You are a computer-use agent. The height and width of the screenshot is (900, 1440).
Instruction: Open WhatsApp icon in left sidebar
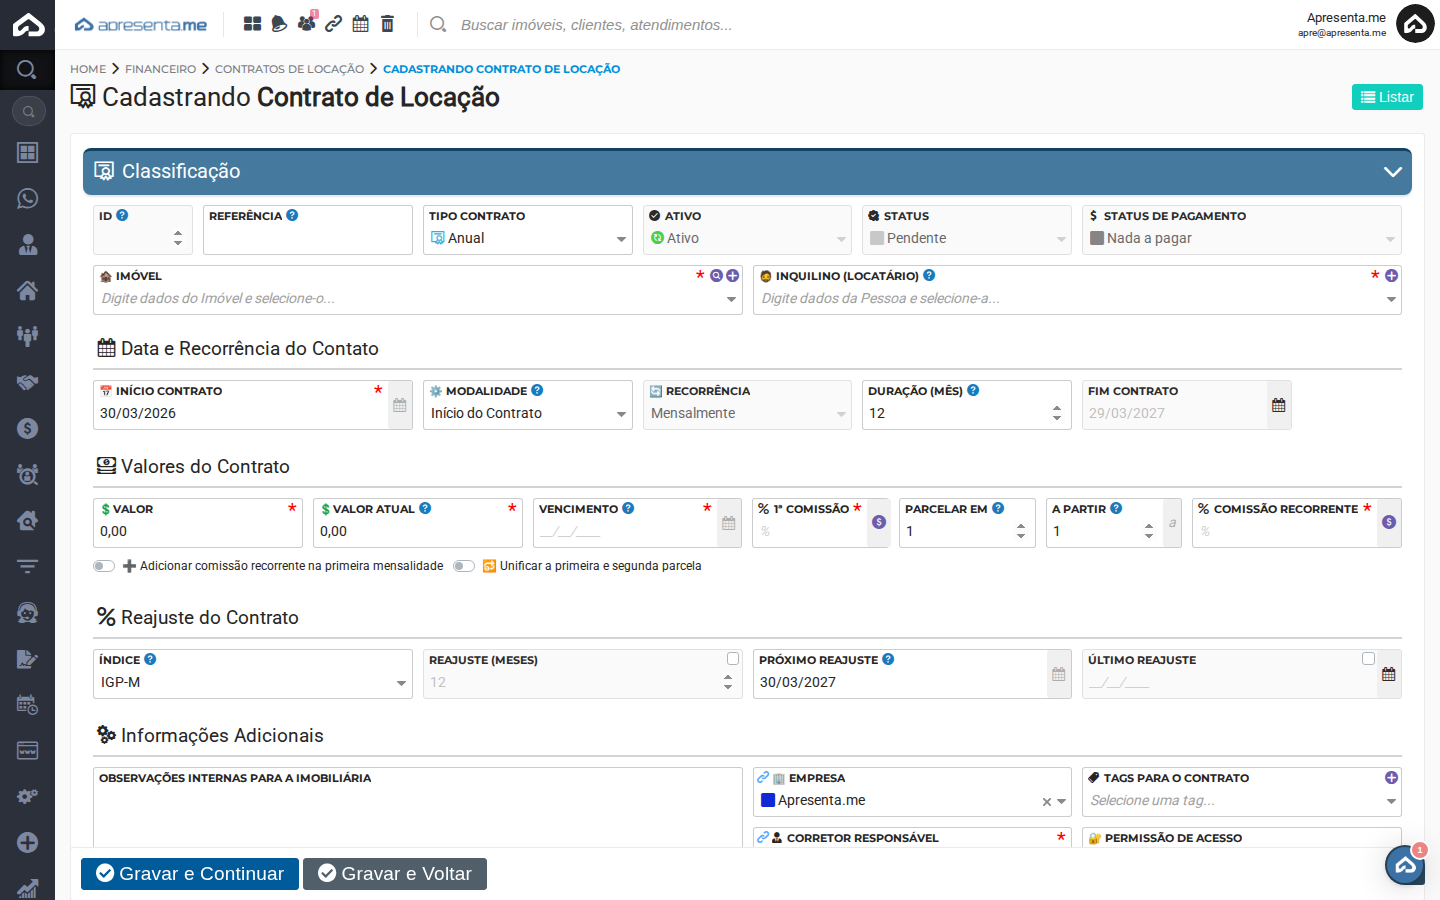tap(27, 198)
